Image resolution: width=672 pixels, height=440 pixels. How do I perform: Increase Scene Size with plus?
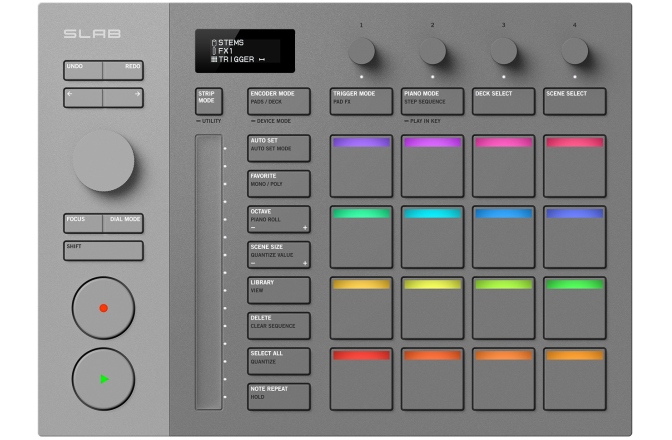click(x=305, y=263)
